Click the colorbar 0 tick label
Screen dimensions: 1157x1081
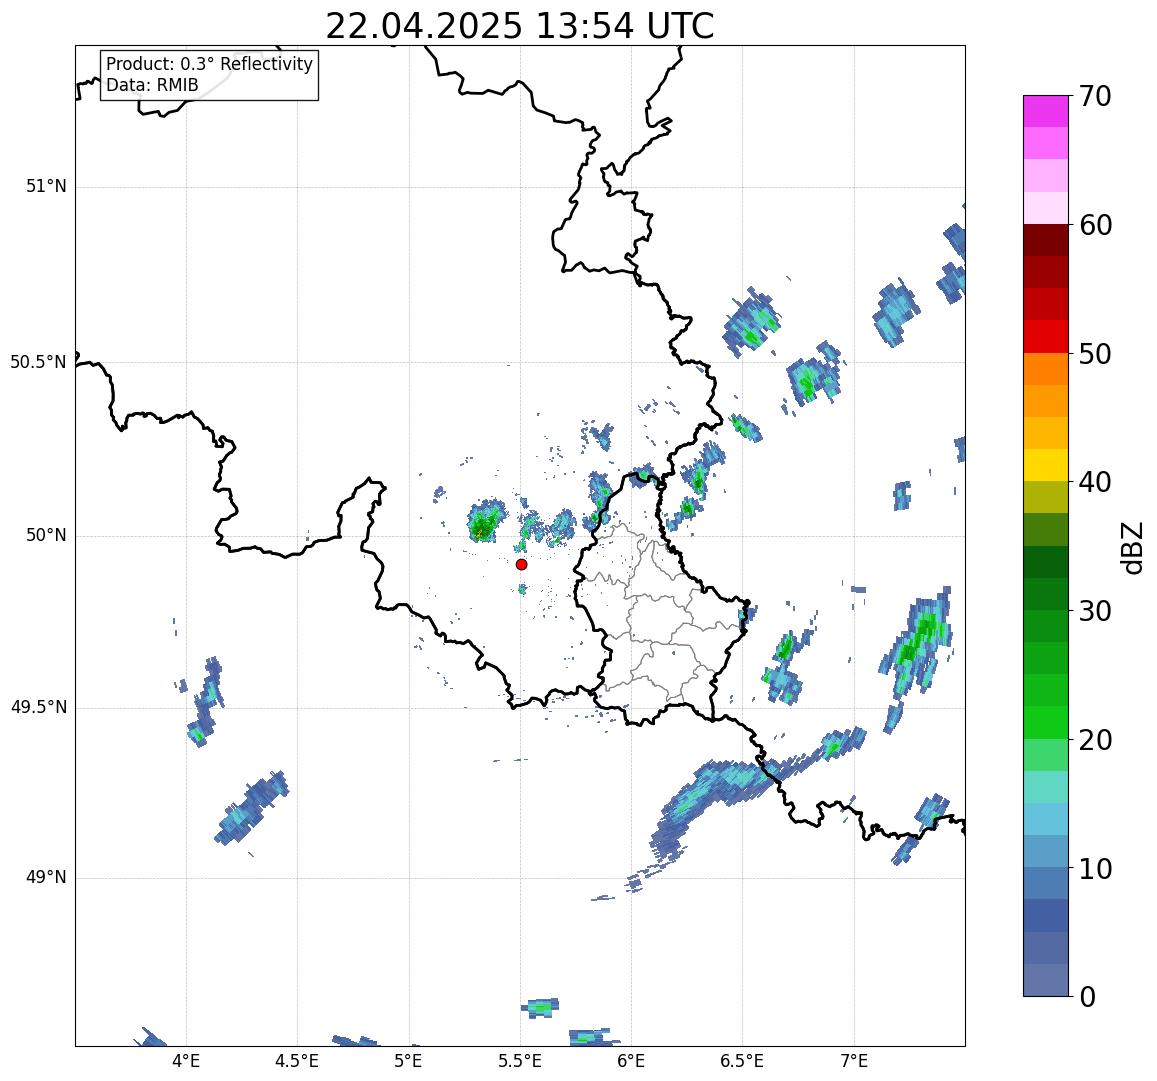[x=1088, y=997]
